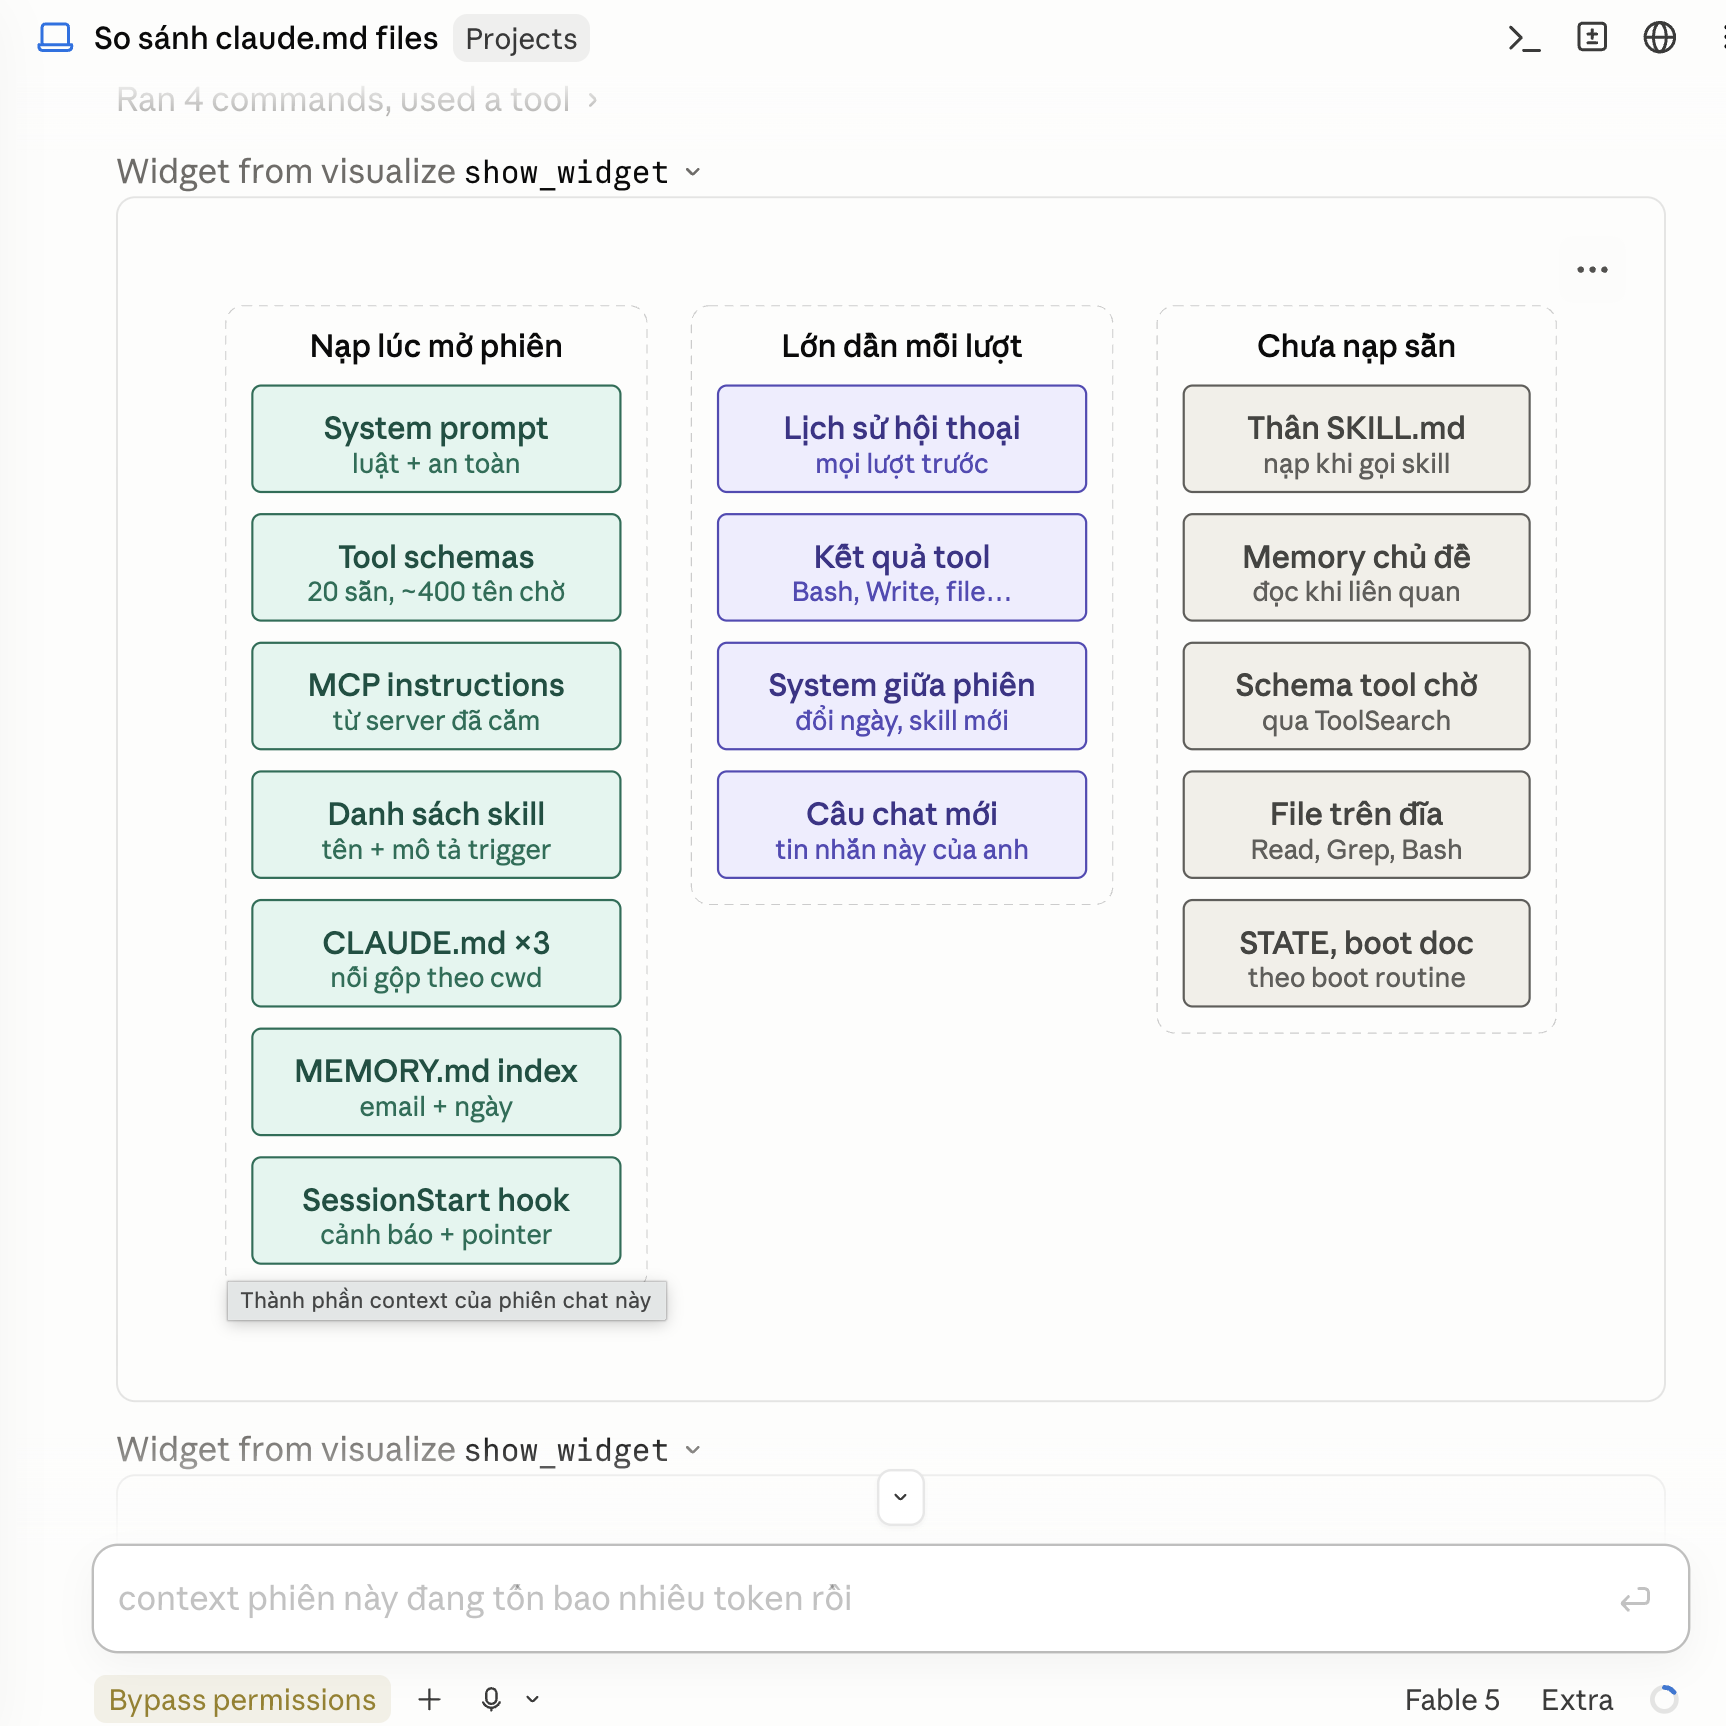Click the plus attach icon
This screenshot has width=1726, height=1726.
pyautogui.click(x=429, y=1699)
